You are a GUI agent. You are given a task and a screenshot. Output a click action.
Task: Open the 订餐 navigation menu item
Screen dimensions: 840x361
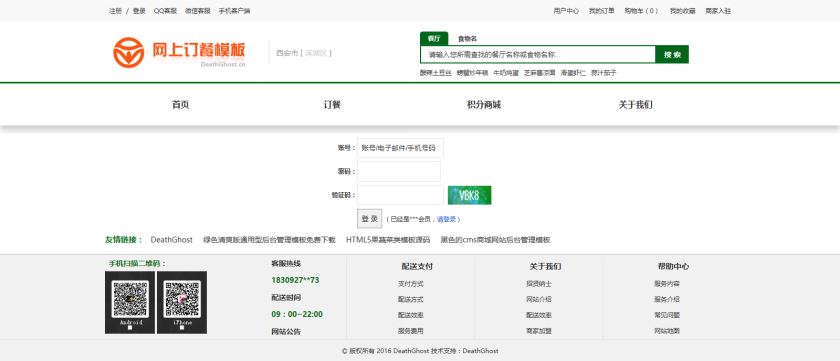pos(332,105)
